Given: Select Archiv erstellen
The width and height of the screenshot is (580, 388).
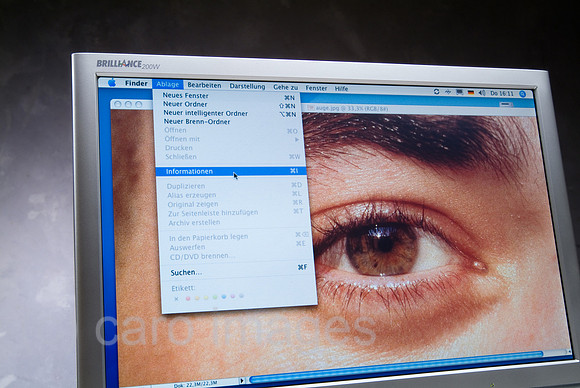Looking at the screenshot, I should tap(235, 222).
